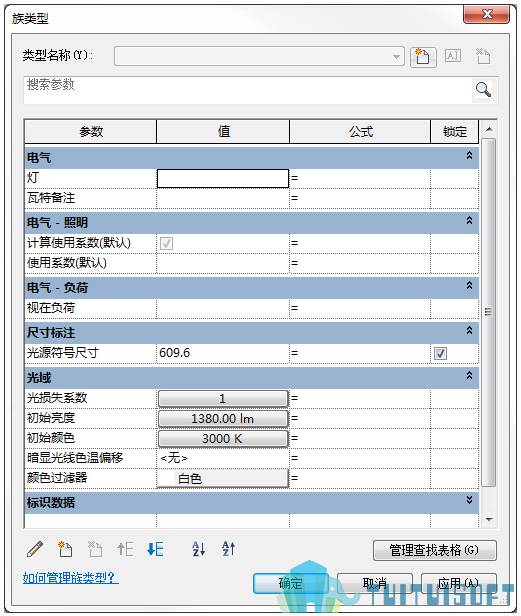Screen dimensions: 521x616
Task: Click the 公式 column header
Action: tap(360, 132)
